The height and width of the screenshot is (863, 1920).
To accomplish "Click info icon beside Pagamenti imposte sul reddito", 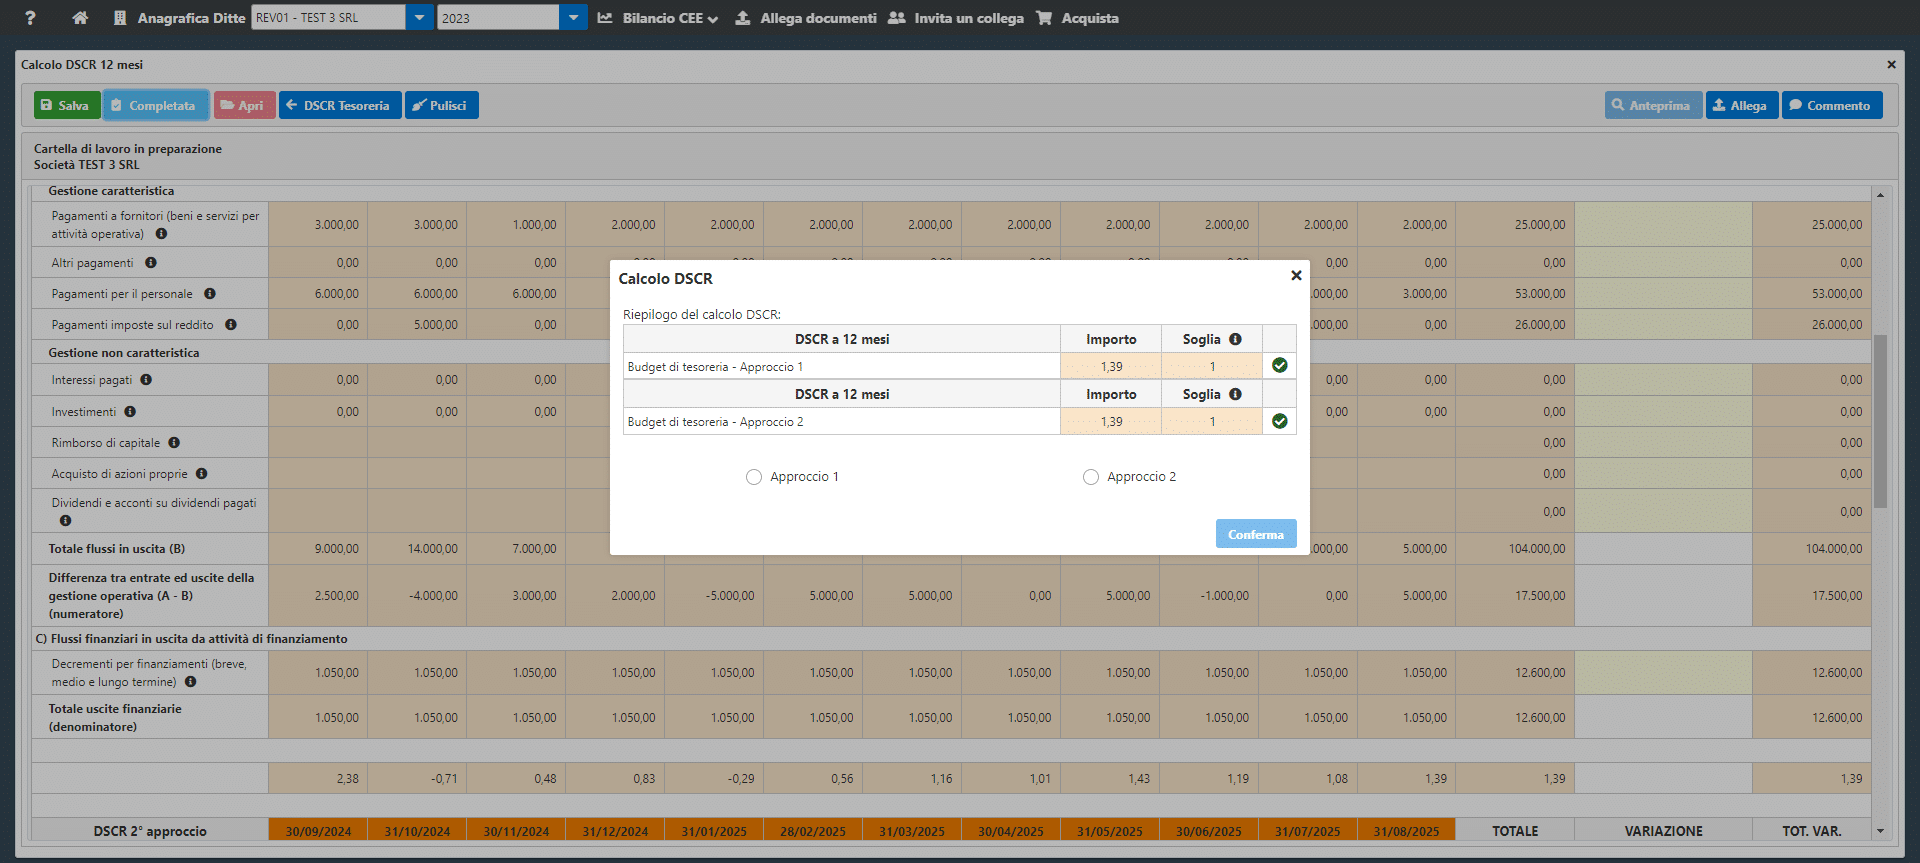I will point(231,325).
